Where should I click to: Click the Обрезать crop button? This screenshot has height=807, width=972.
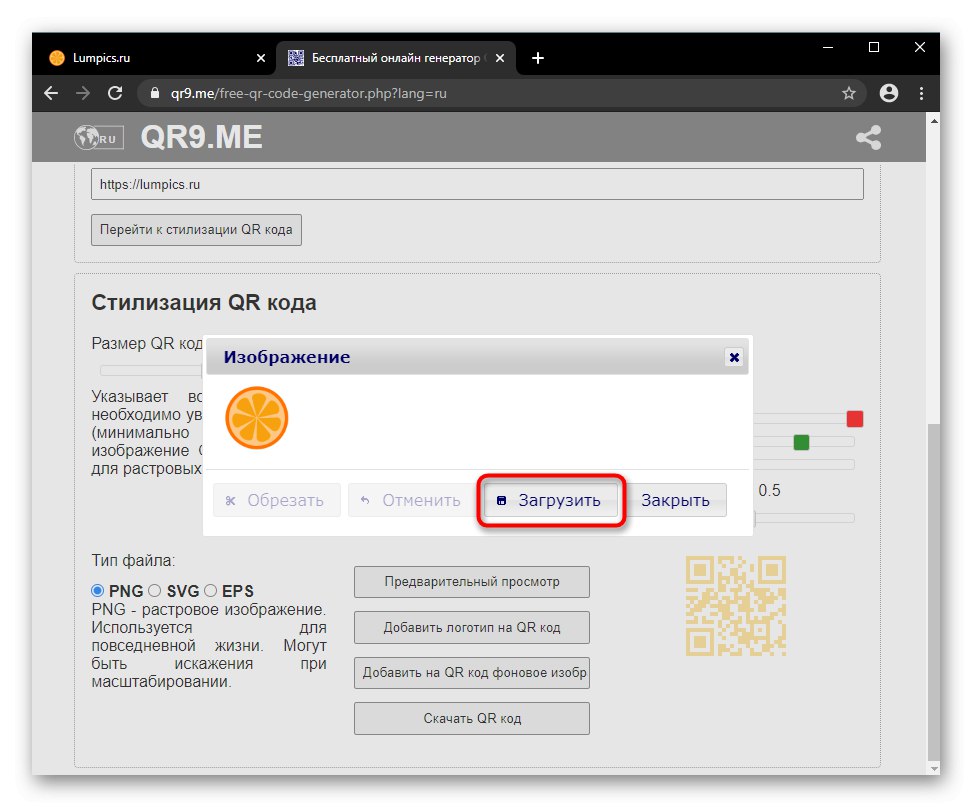pyautogui.click(x=276, y=500)
